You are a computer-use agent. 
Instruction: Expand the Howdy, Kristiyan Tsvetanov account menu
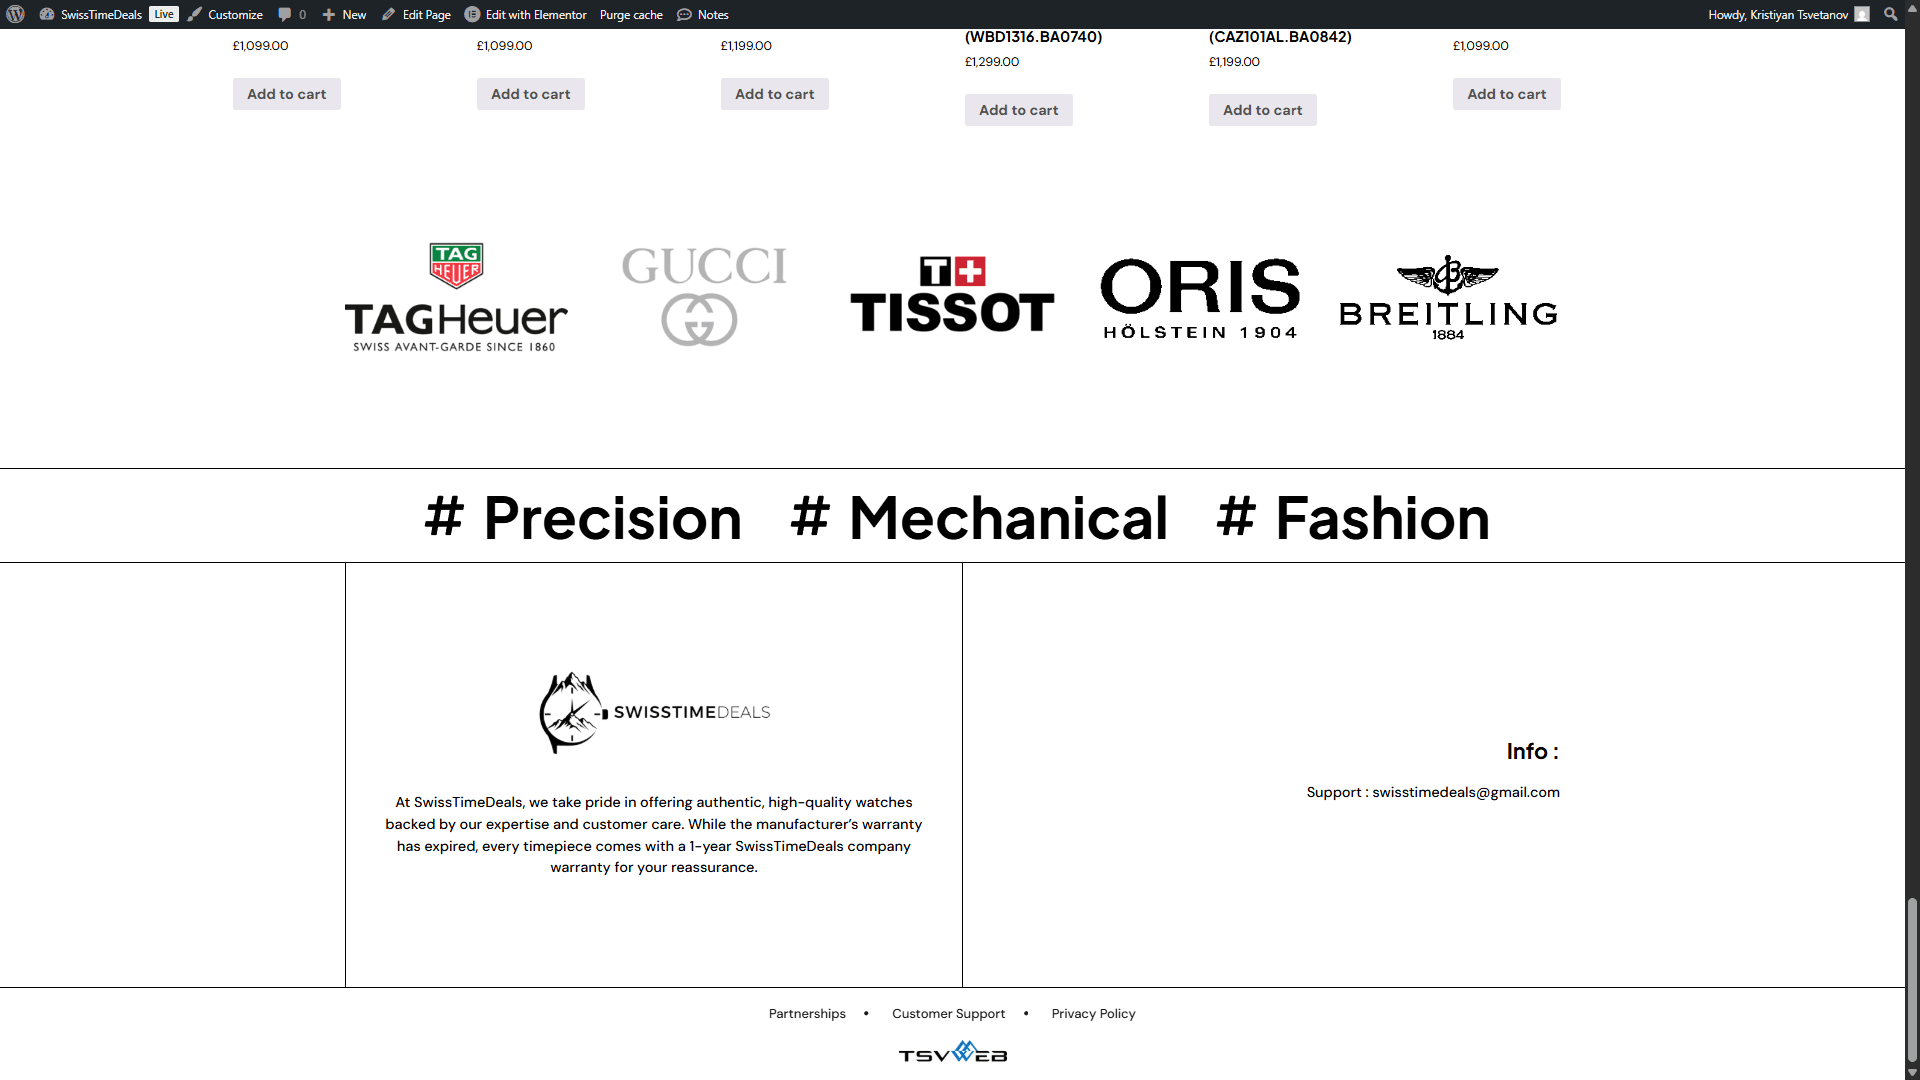pyautogui.click(x=1778, y=14)
